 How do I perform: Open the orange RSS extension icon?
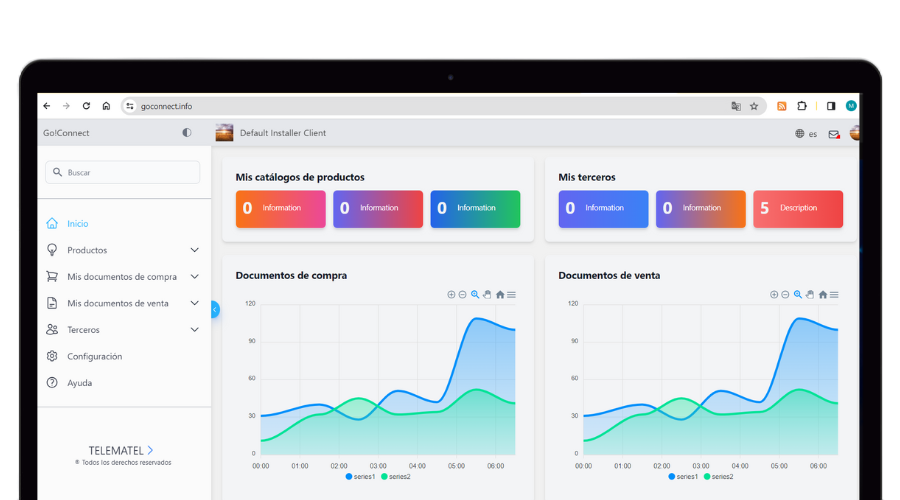(782, 106)
